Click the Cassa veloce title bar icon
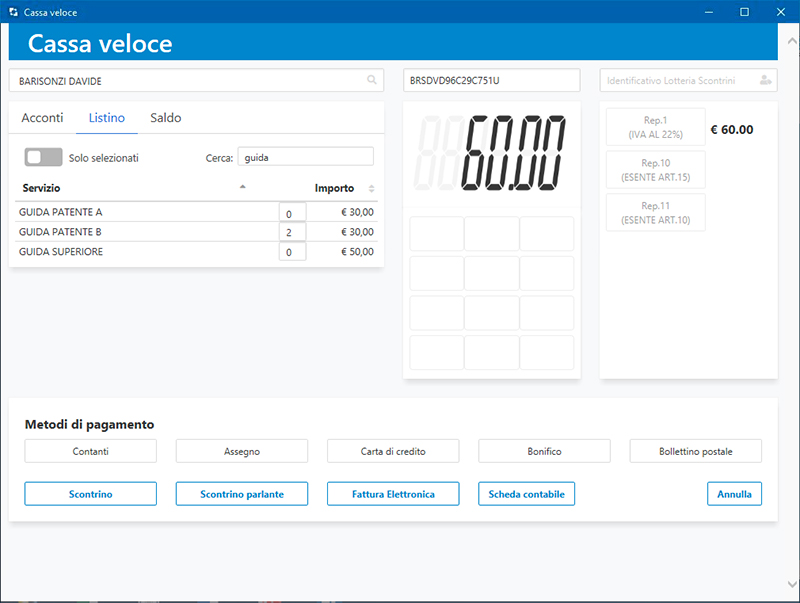 [x=12, y=12]
